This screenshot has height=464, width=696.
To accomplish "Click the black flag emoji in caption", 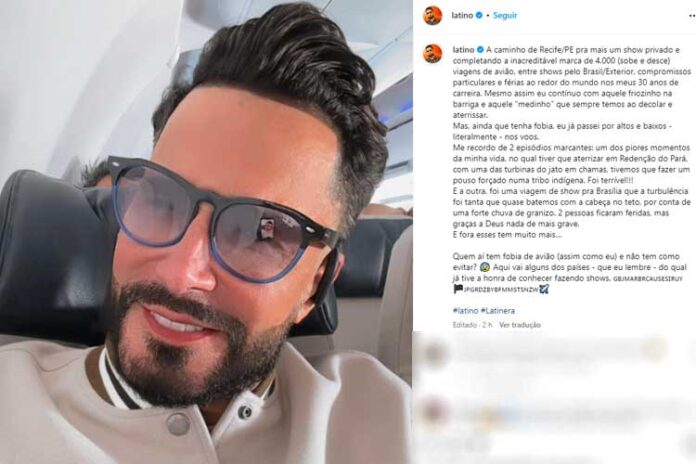I will [x=457, y=290].
